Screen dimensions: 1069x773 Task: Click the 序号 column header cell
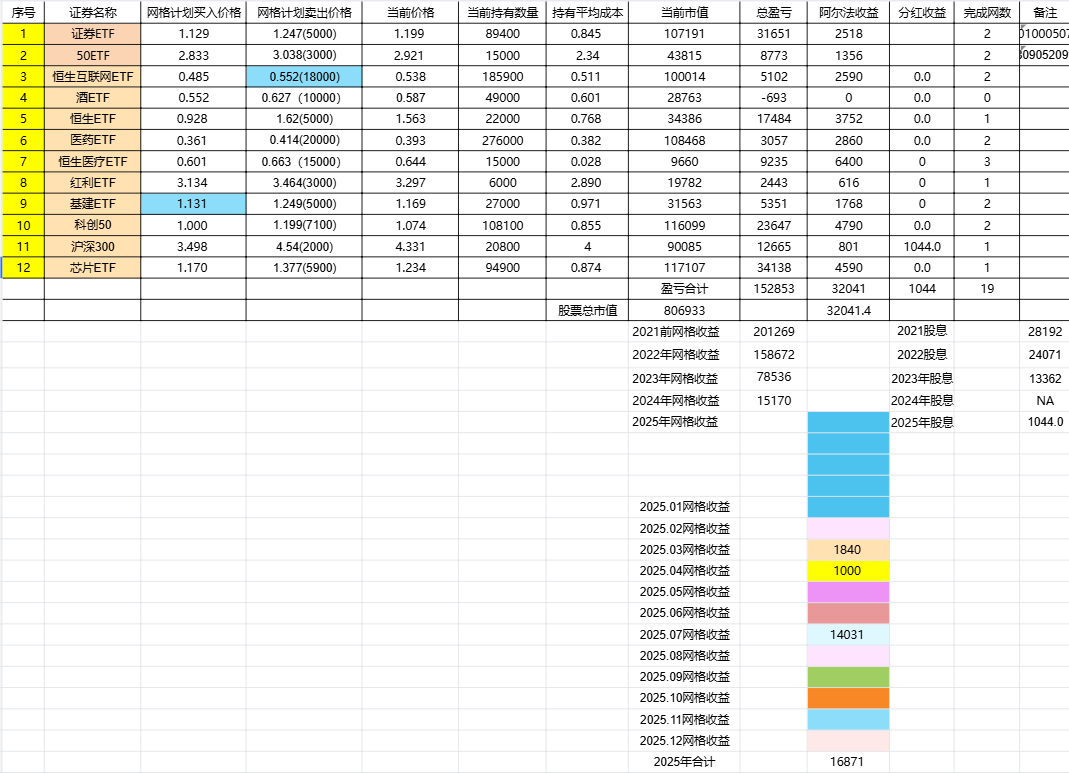(x=23, y=13)
